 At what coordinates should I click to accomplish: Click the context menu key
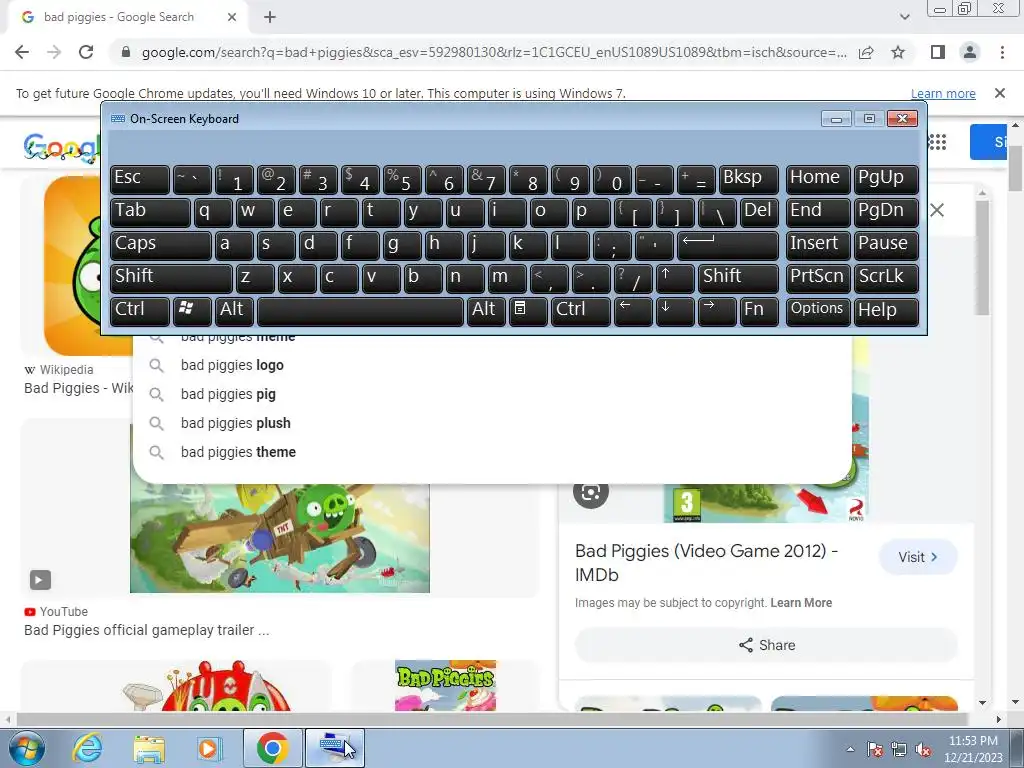pos(528,311)
